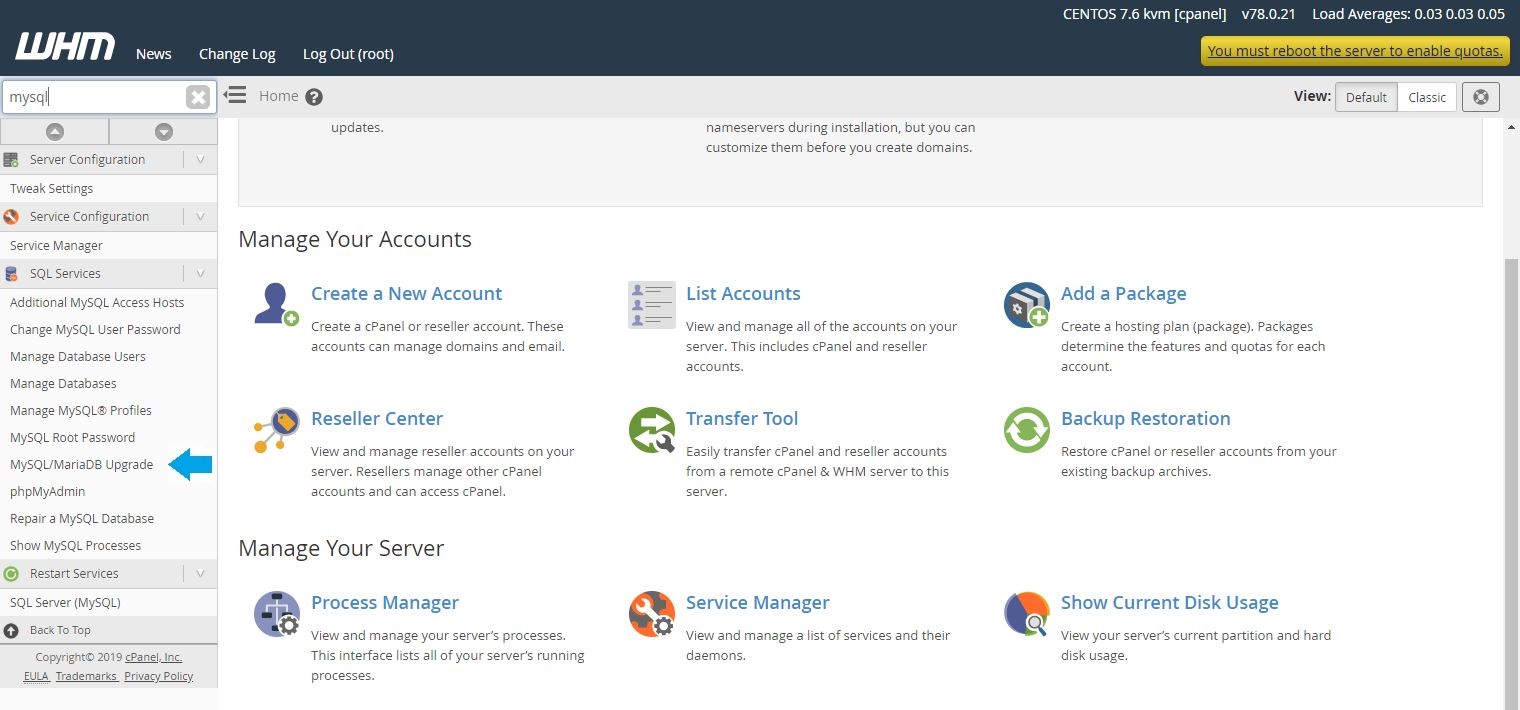
Task: Collapse the SQL Services section chevron
Action: coord(200,274)
